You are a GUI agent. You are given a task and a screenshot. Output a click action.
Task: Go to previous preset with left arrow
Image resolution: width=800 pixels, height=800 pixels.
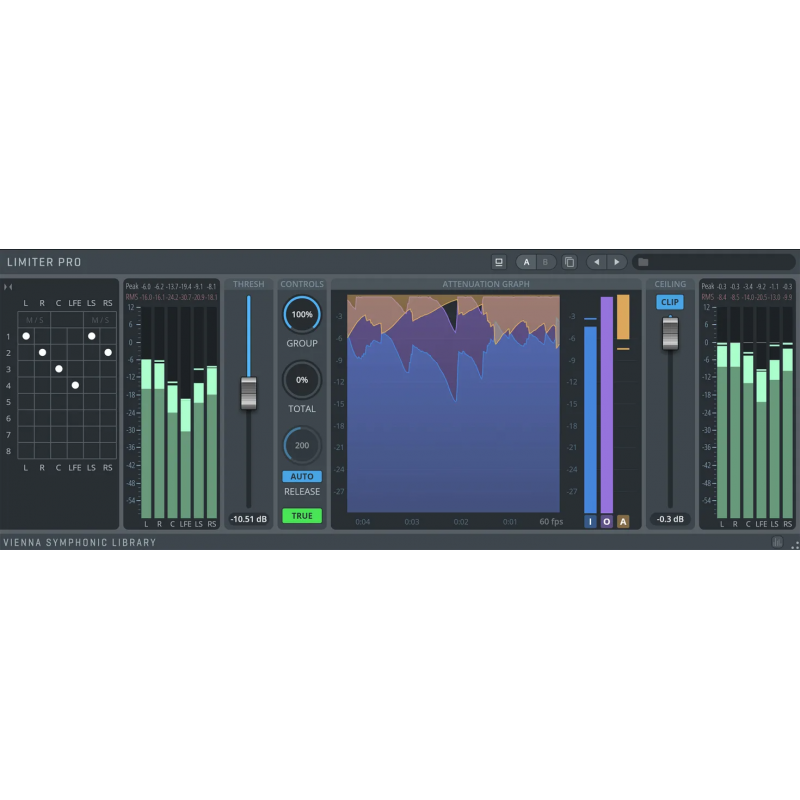tap(597, 262)
